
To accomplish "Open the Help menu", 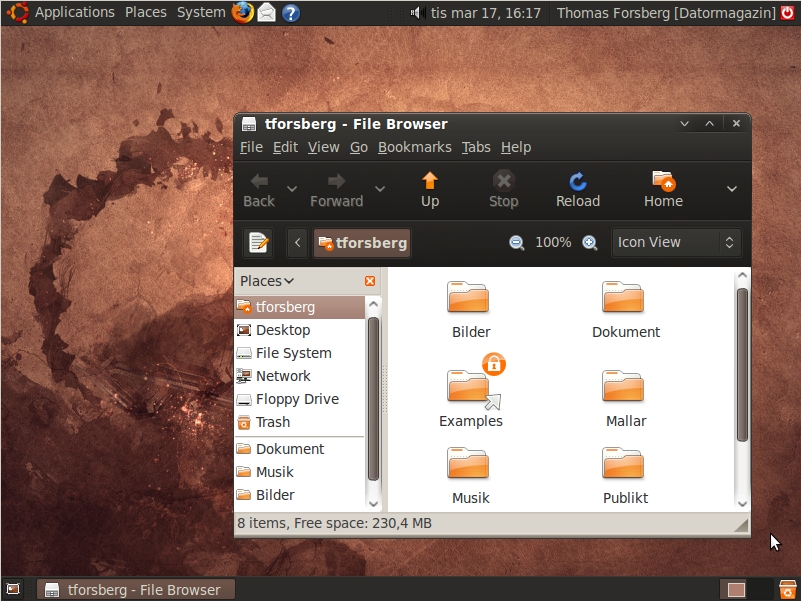I will pyautogui.click(x=516, y=147).
